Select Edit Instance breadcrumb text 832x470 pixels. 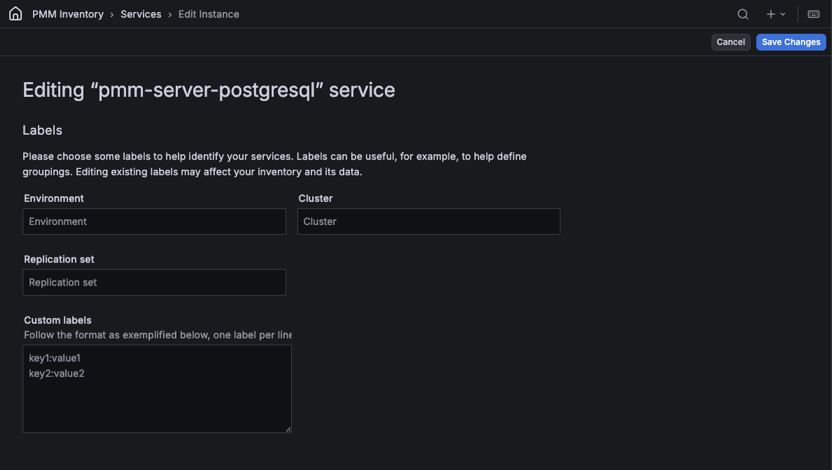[x=209, y=14]
